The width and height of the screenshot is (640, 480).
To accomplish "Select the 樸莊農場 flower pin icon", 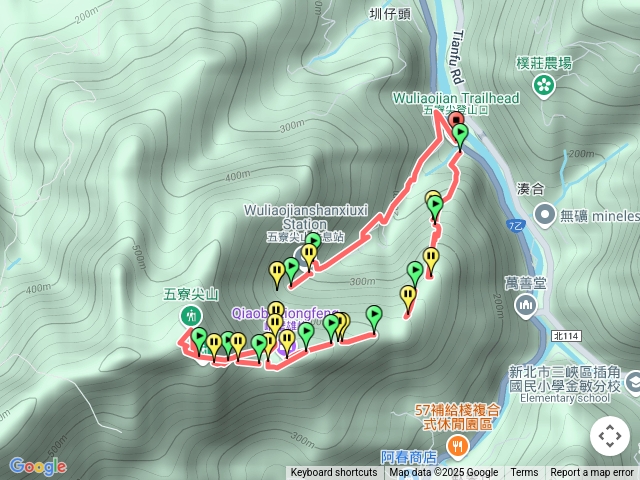I will click(x=544, y=86).
